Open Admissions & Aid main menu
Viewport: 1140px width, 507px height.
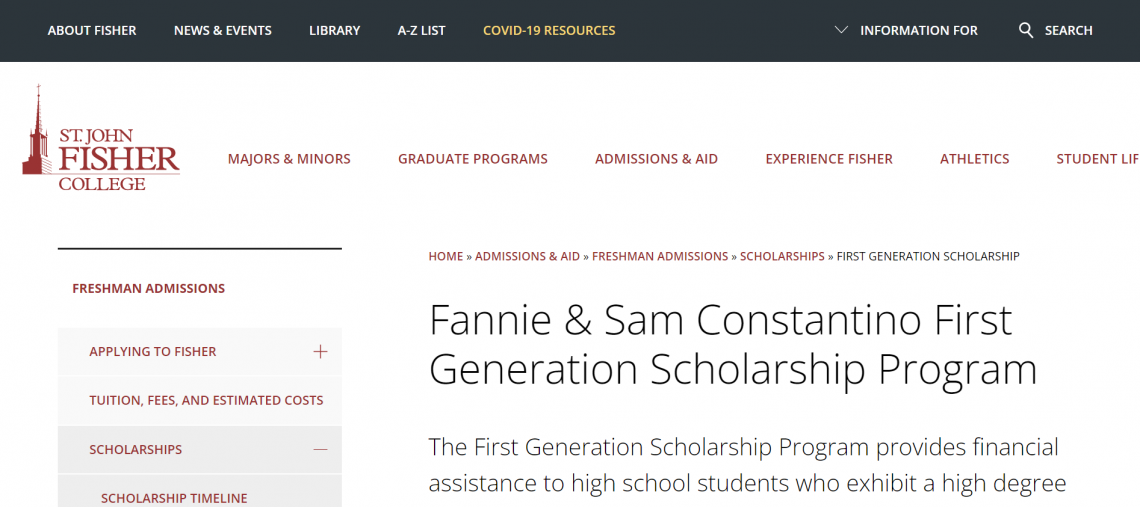[656, 159]
